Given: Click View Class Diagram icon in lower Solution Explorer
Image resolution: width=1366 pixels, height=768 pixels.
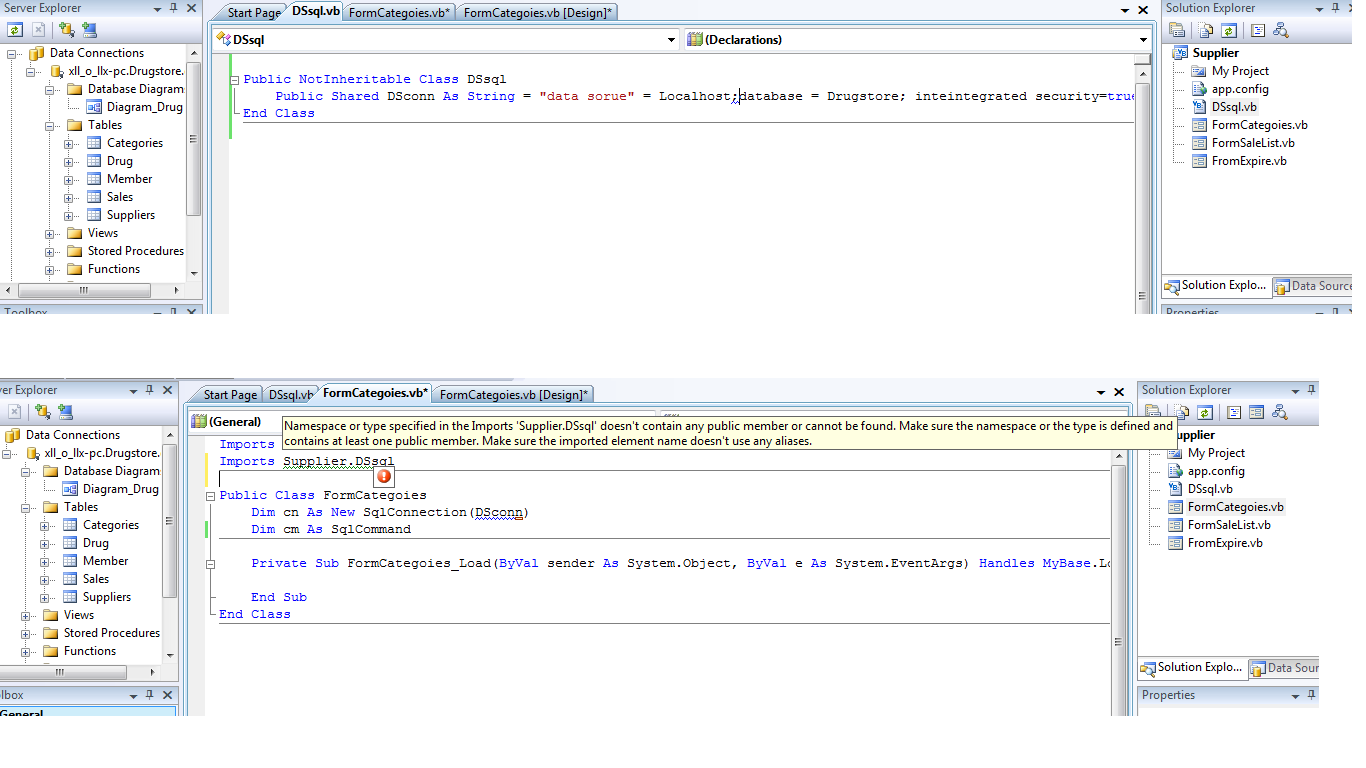Looking at the screenshot, I should click(1279, 412).
